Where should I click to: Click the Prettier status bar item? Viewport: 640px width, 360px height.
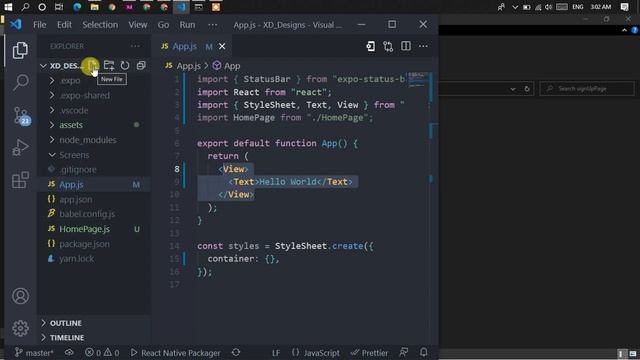point(369,353)
